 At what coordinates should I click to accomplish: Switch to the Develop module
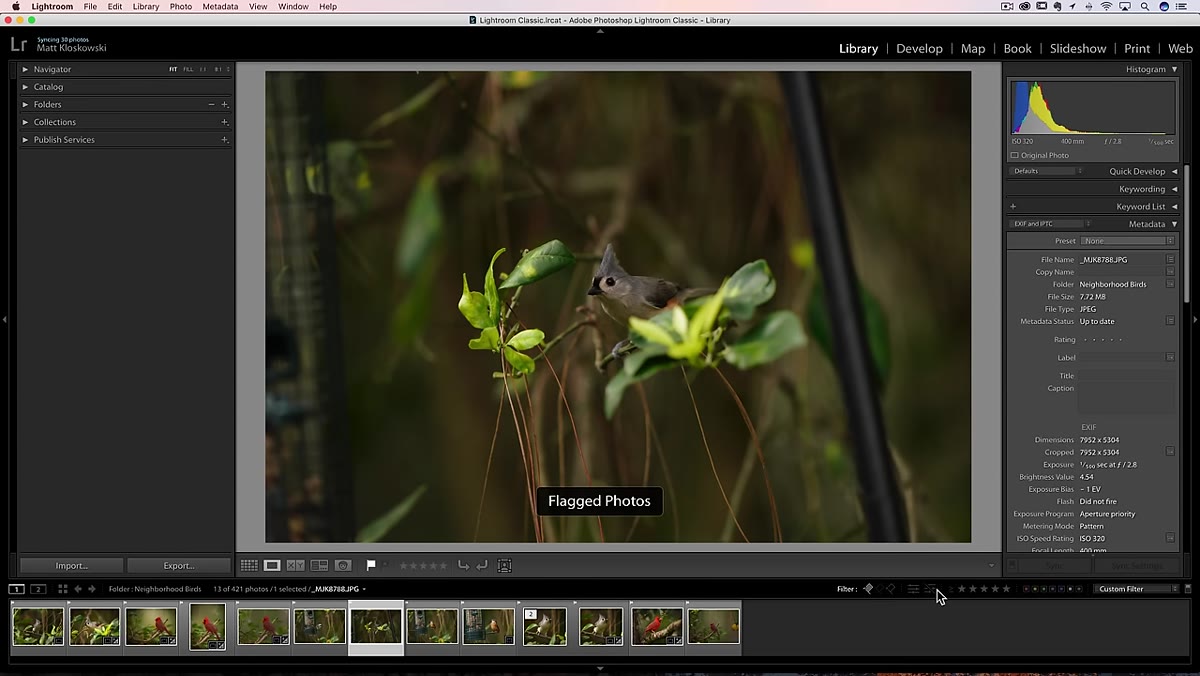(919, 48)
